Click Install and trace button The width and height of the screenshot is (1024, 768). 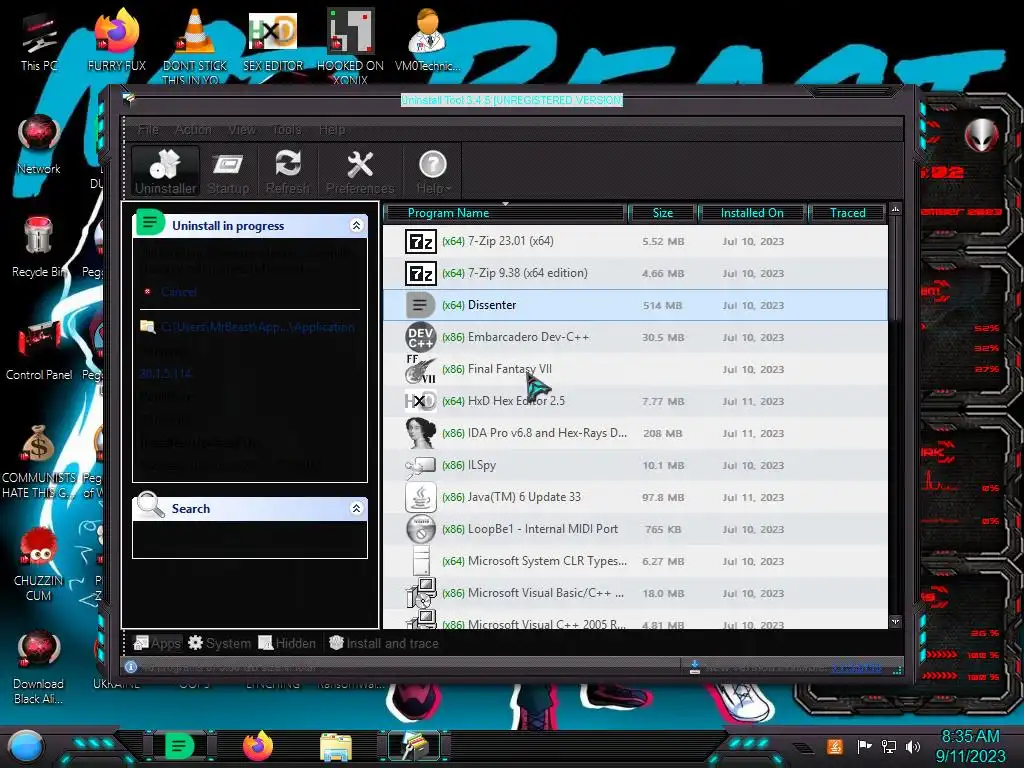pyautogui.click(x=383, y=643)
